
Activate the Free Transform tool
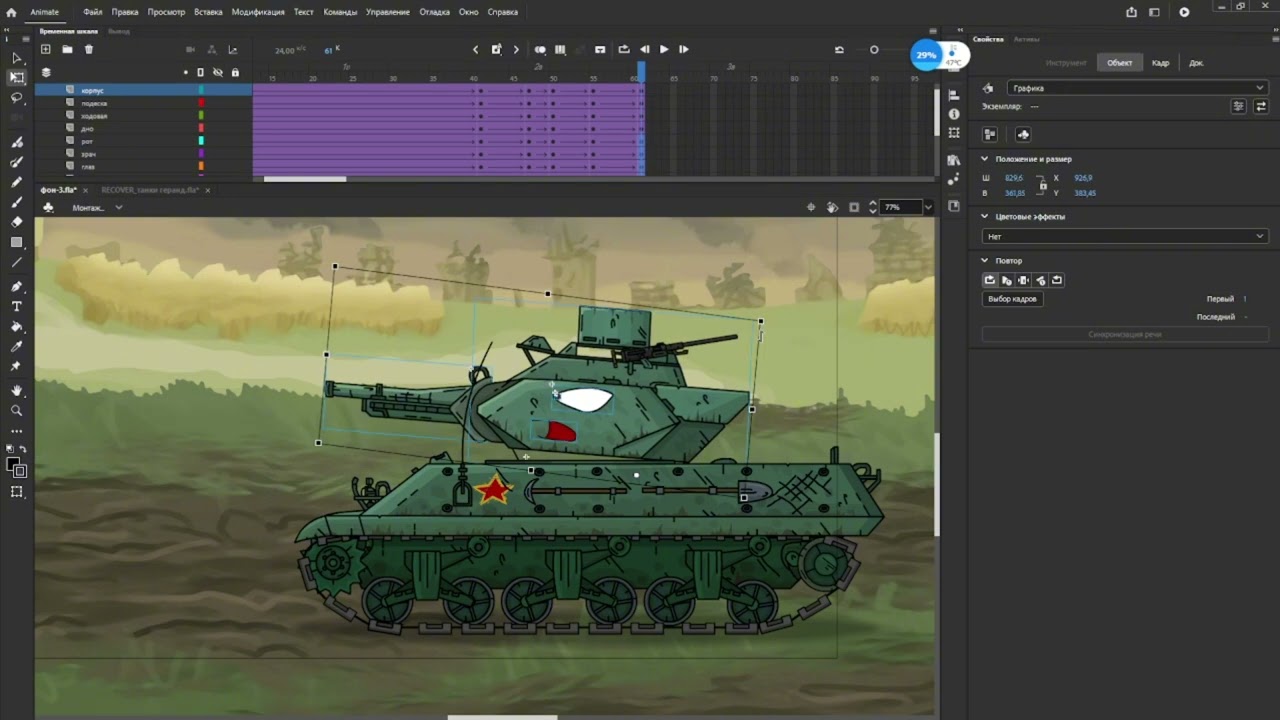[17, 78]
